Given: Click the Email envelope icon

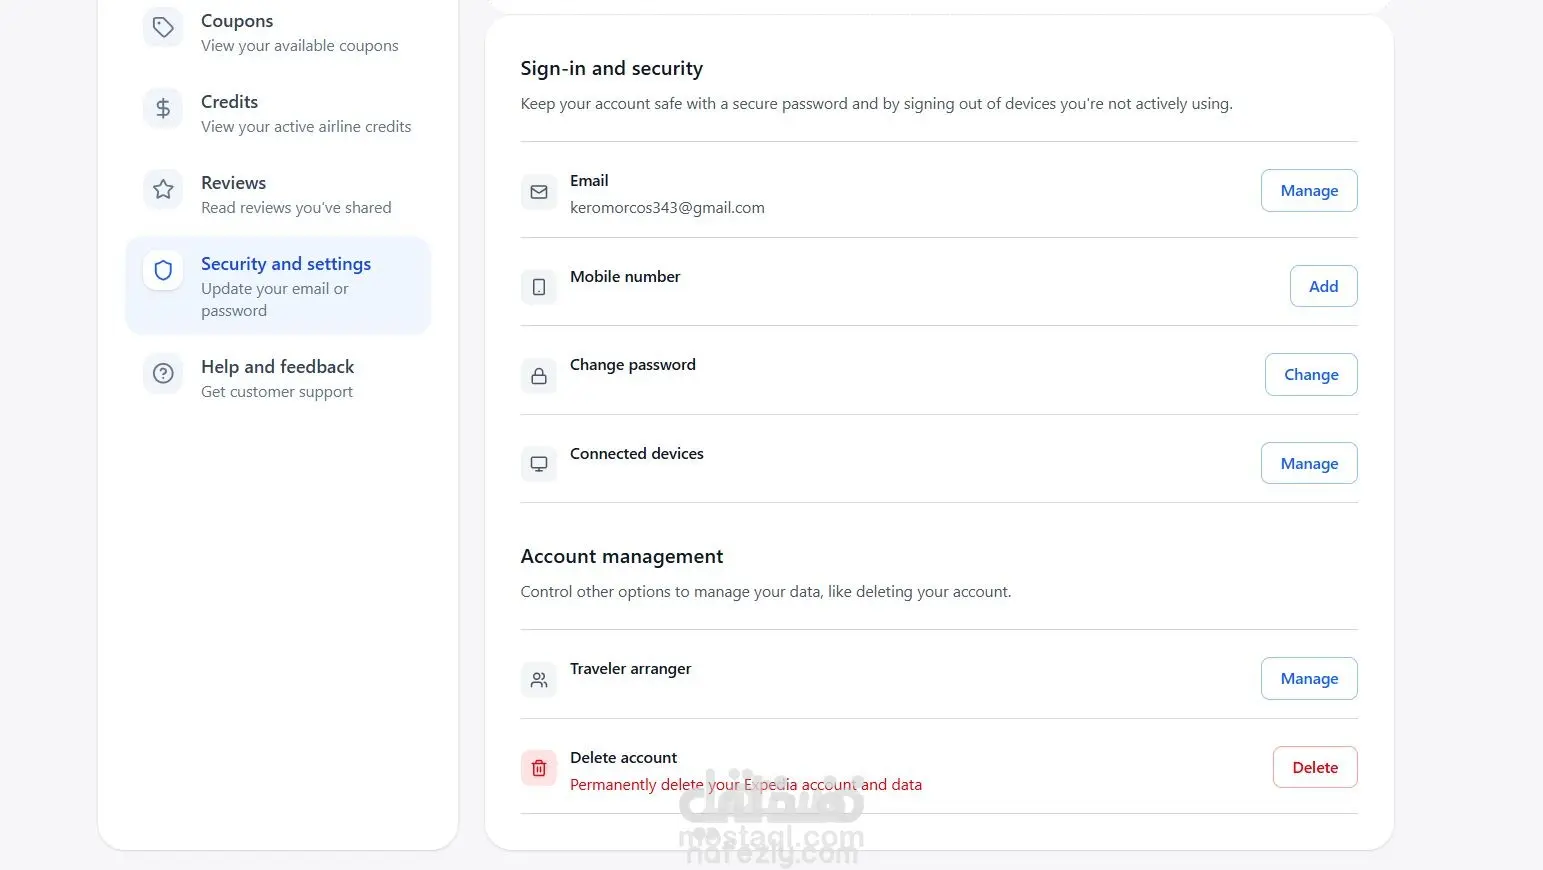Looking at the screenshot, I should pos(539,192).
